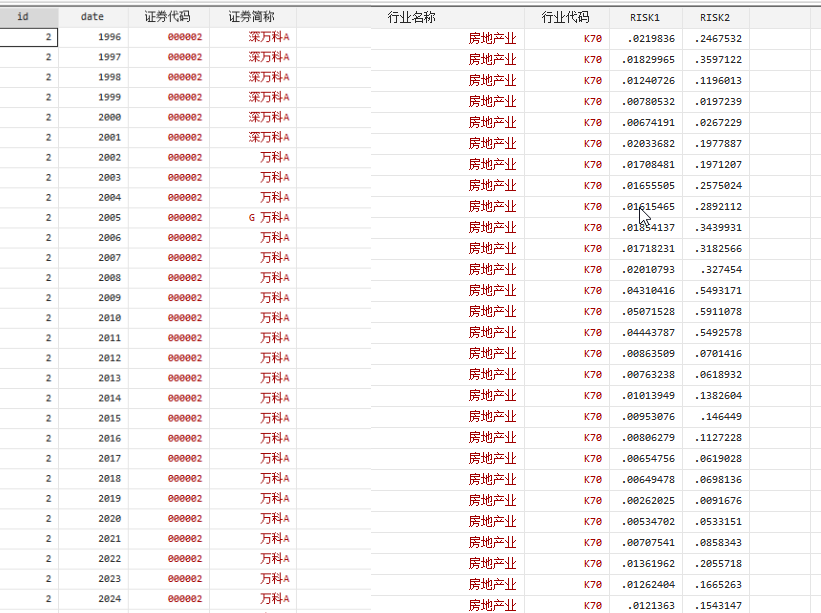
Task: Select the date column header
Action: (92, 17)
